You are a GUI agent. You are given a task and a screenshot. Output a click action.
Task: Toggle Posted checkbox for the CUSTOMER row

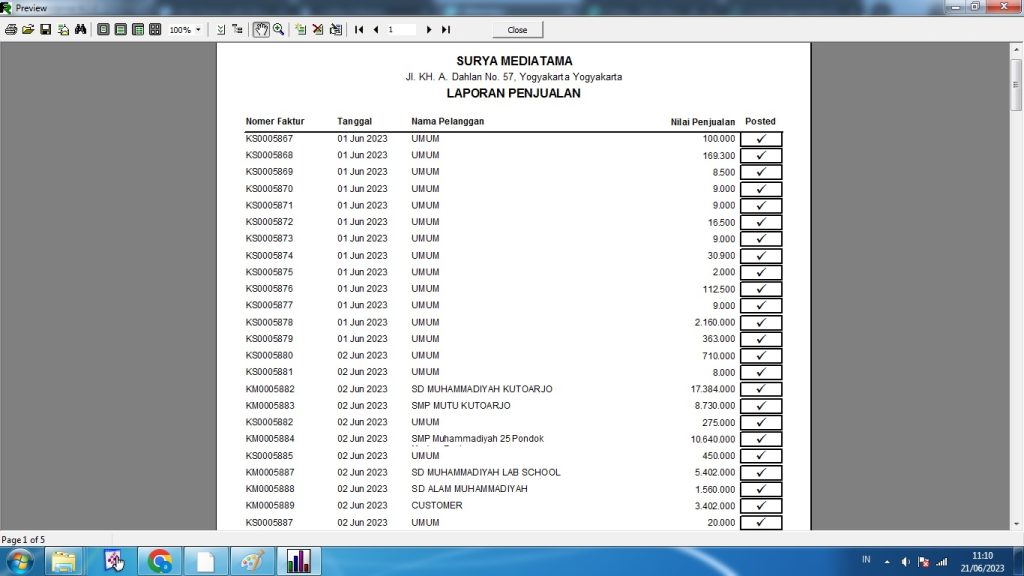(761, 506)
